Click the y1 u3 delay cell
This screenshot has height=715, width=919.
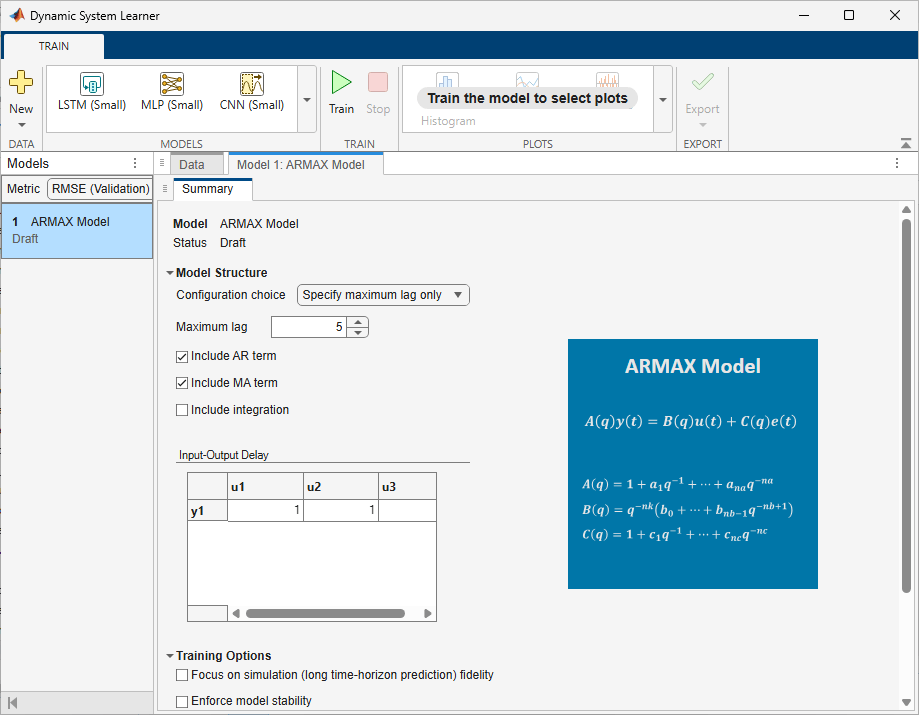click(x=407, y=510)
